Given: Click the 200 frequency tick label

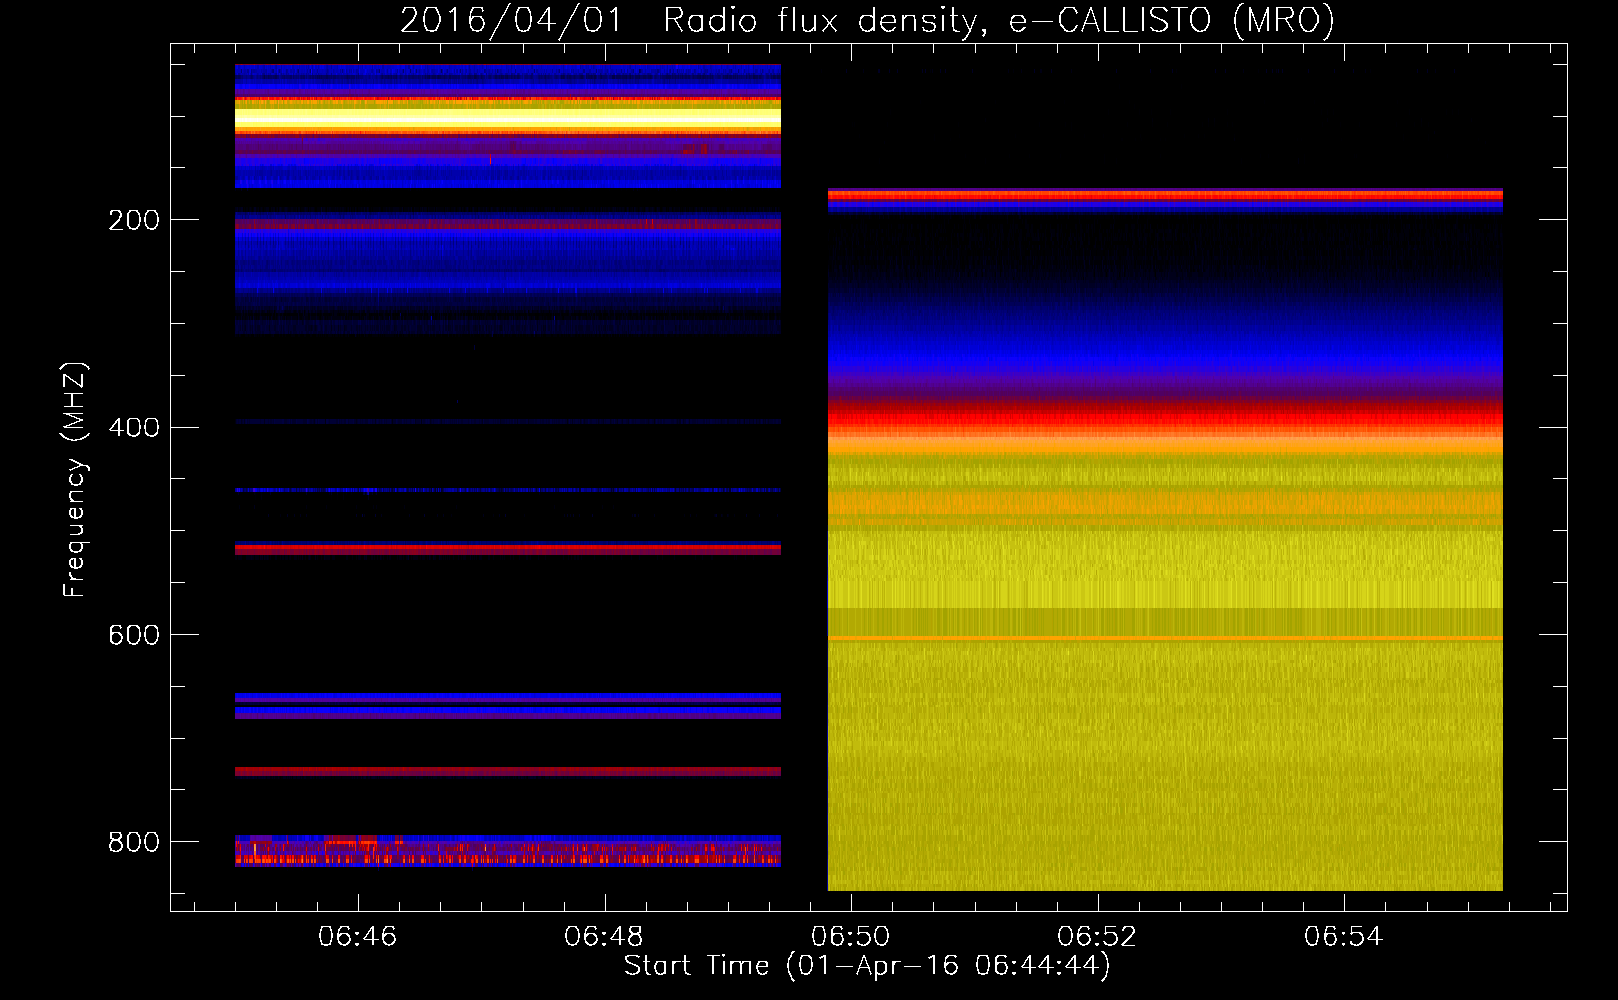Looking at the screenshot, I should (134, 220).
